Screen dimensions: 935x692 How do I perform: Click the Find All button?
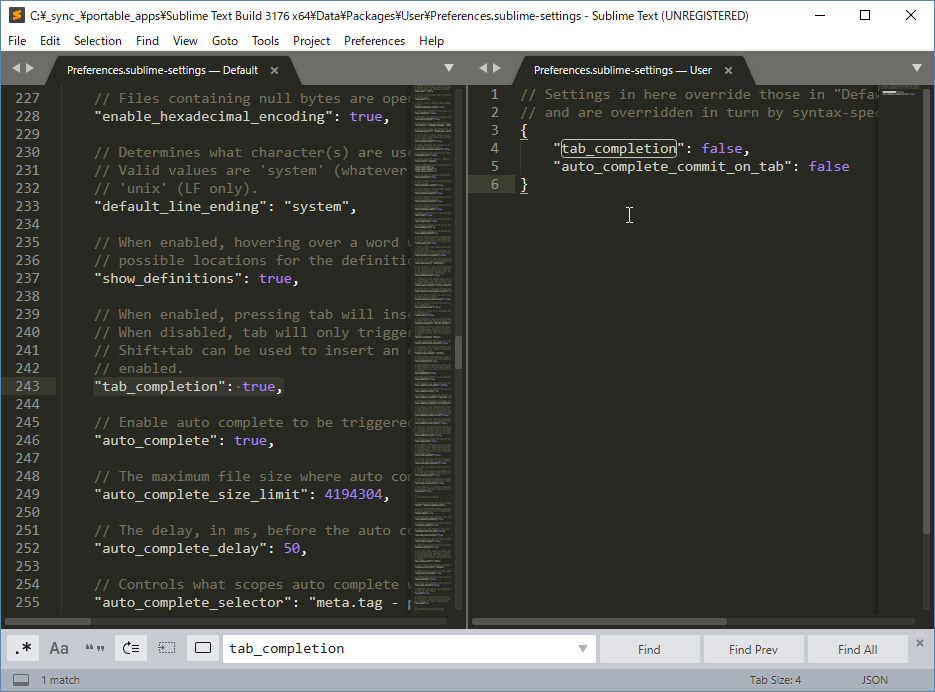point(857,649)
